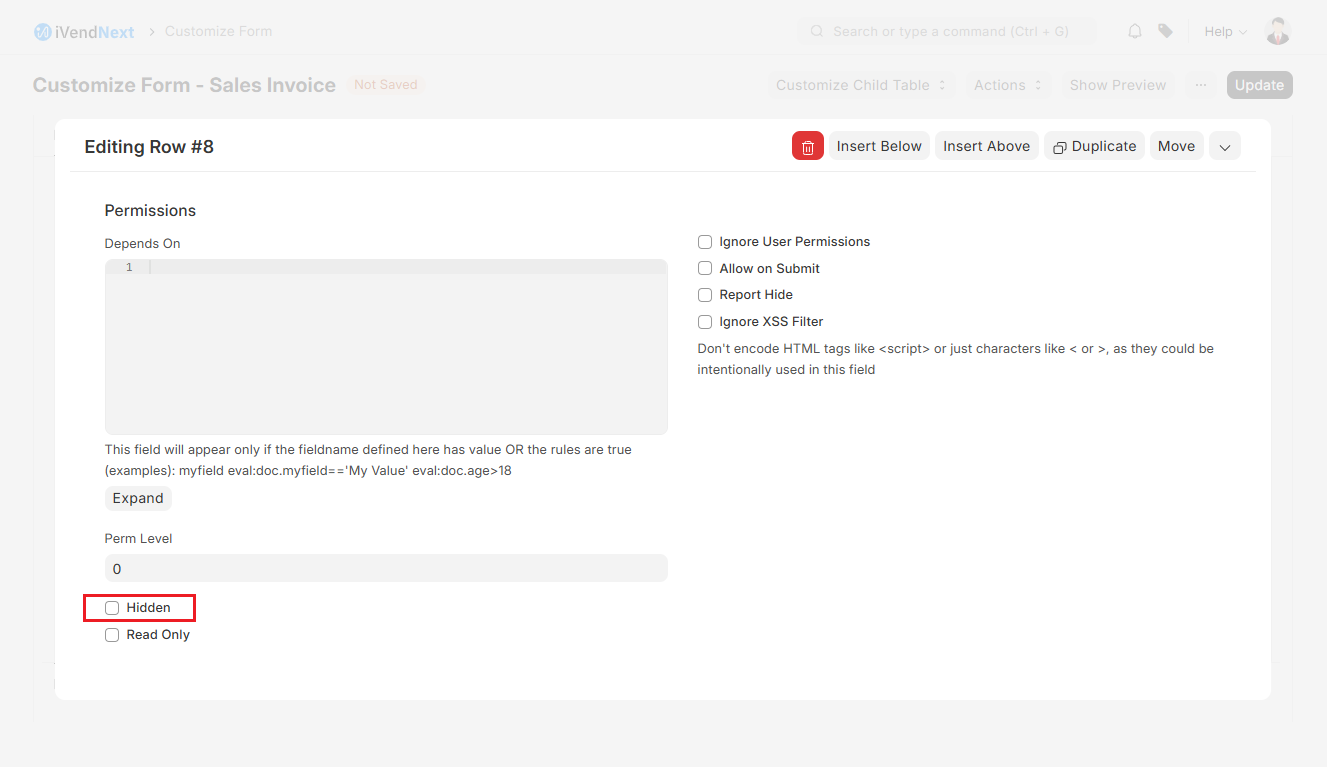Screen dimensions: 1327x767
Task: Open the Customize Child Table dropdown
Action: pos(861,85)
